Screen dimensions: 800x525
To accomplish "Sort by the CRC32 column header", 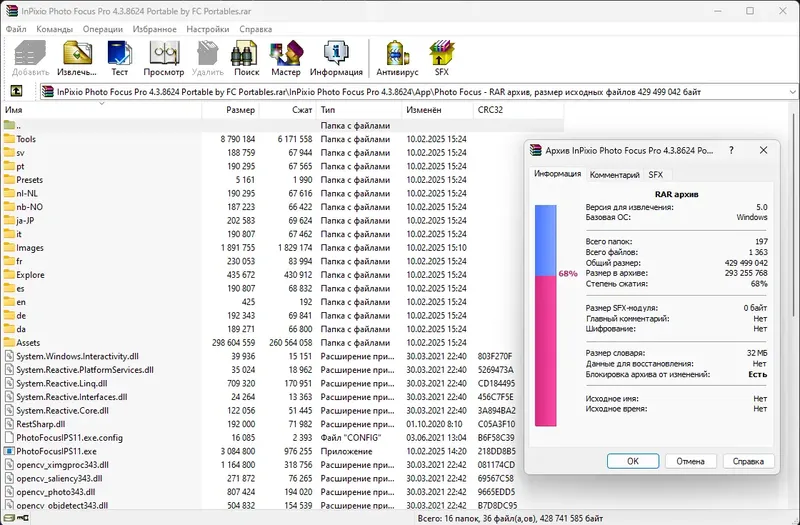I will [x=518, y=110].
